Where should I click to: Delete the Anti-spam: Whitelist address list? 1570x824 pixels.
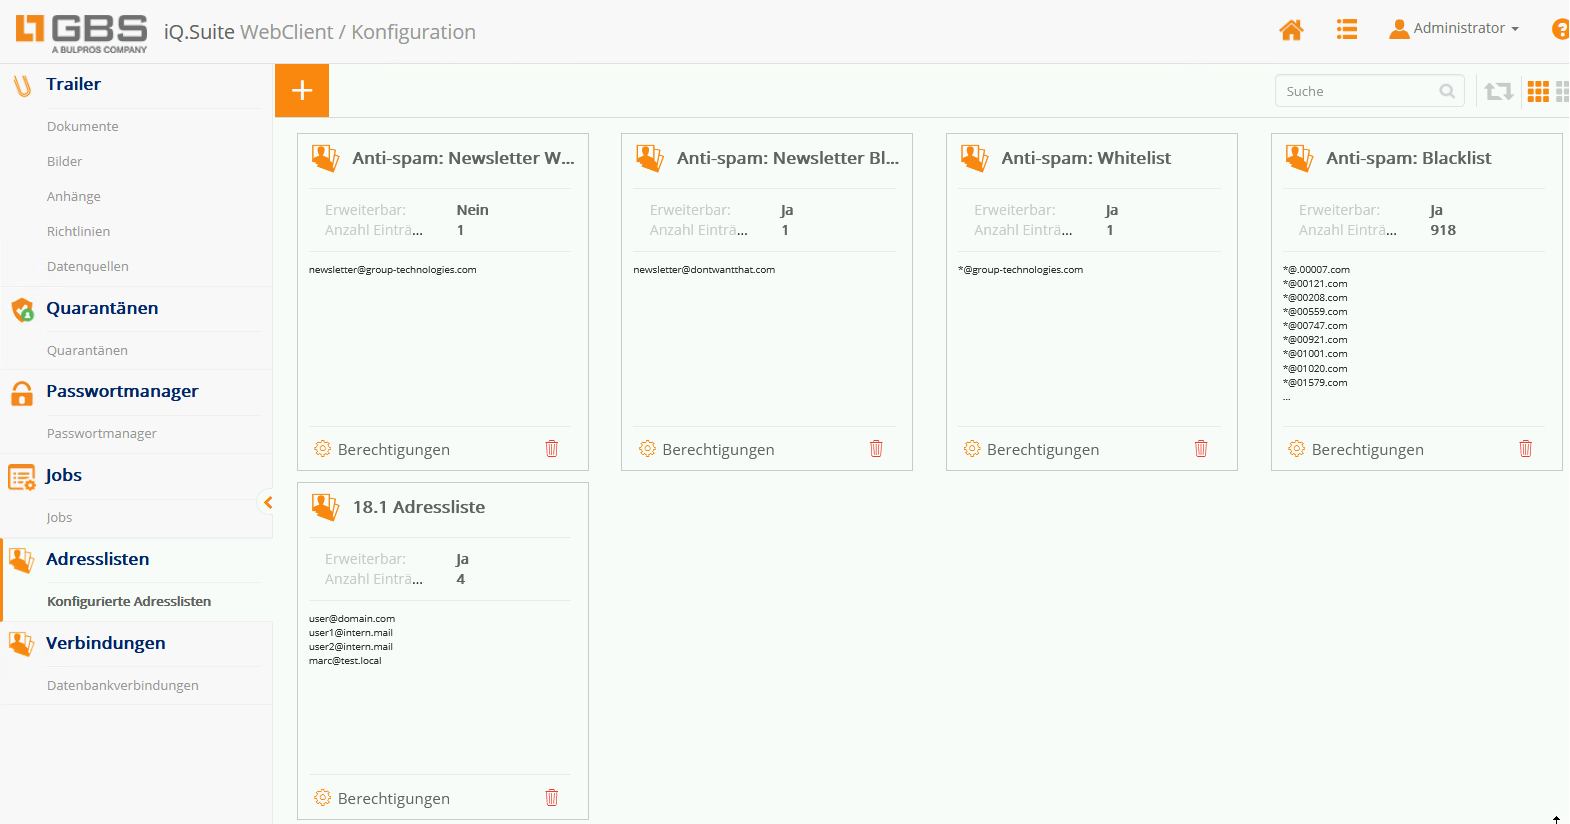coord(1201,449)
